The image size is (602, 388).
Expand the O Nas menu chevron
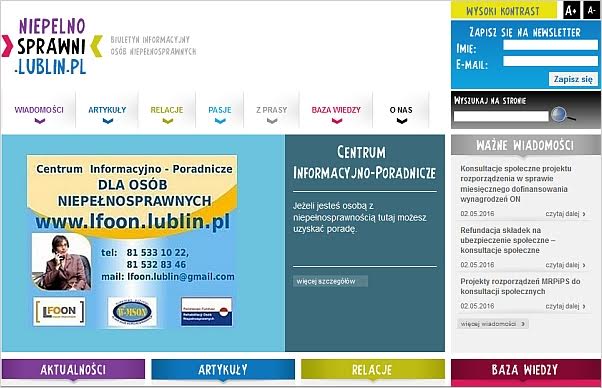pyautogui.click(x=402, y=121)
